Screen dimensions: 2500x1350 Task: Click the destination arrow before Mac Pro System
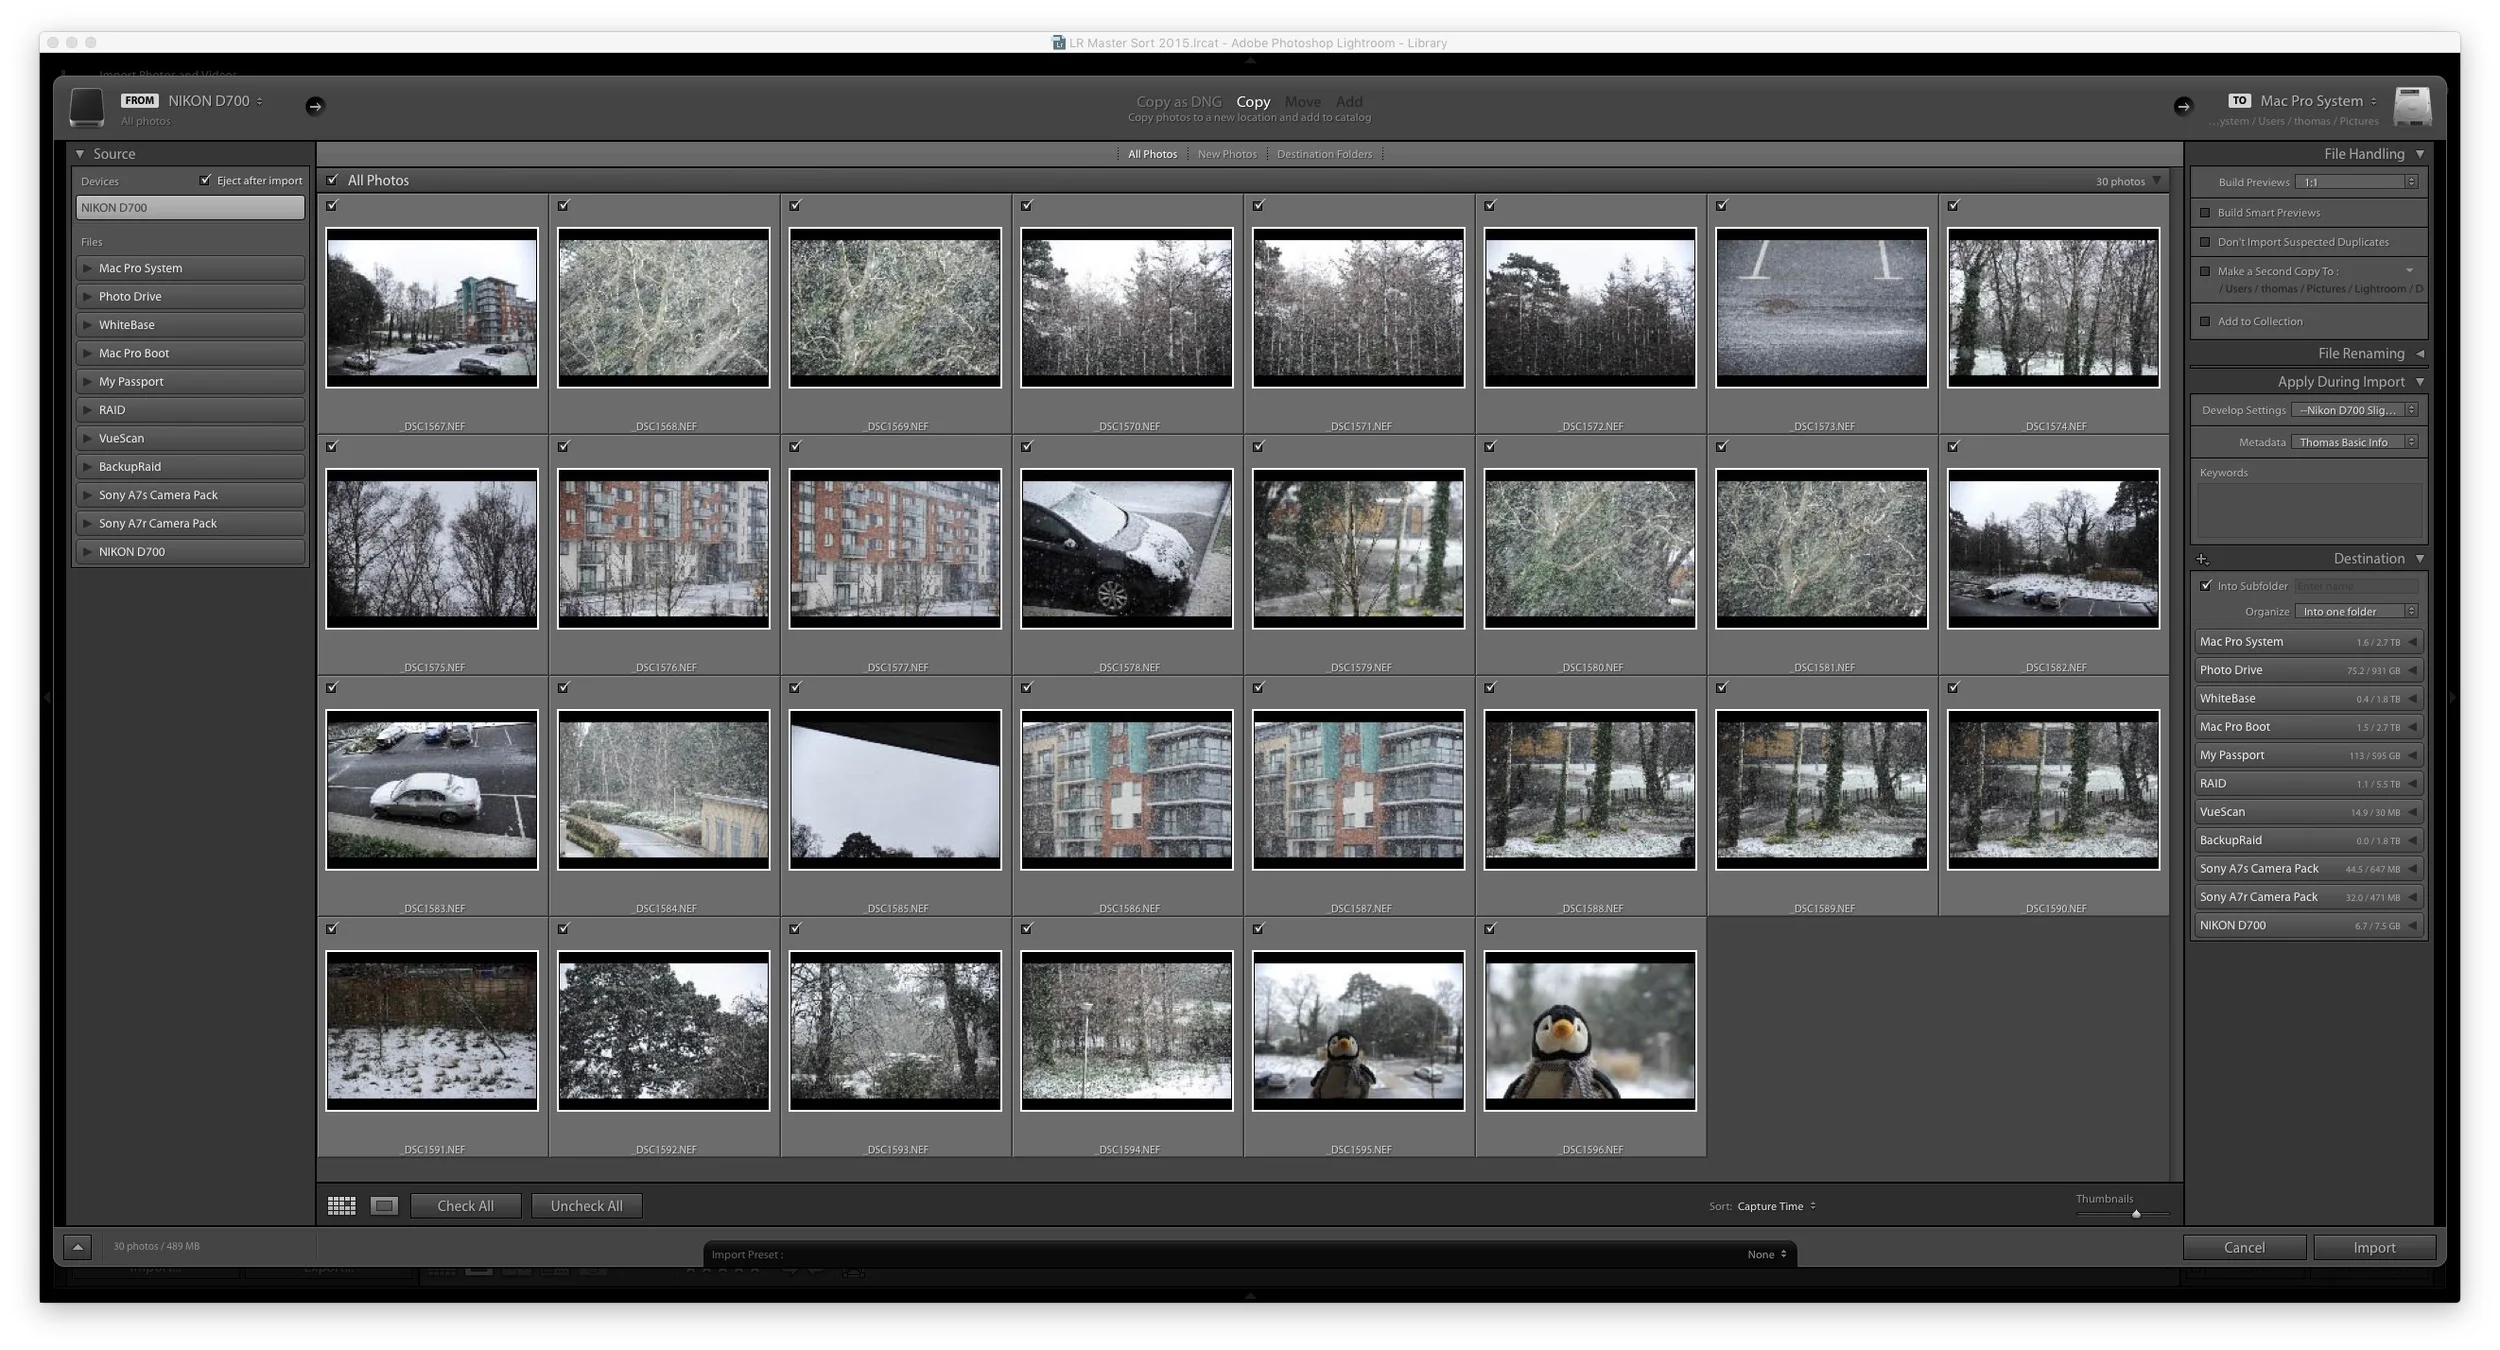pyautogui.click(x=2183, y=106)
